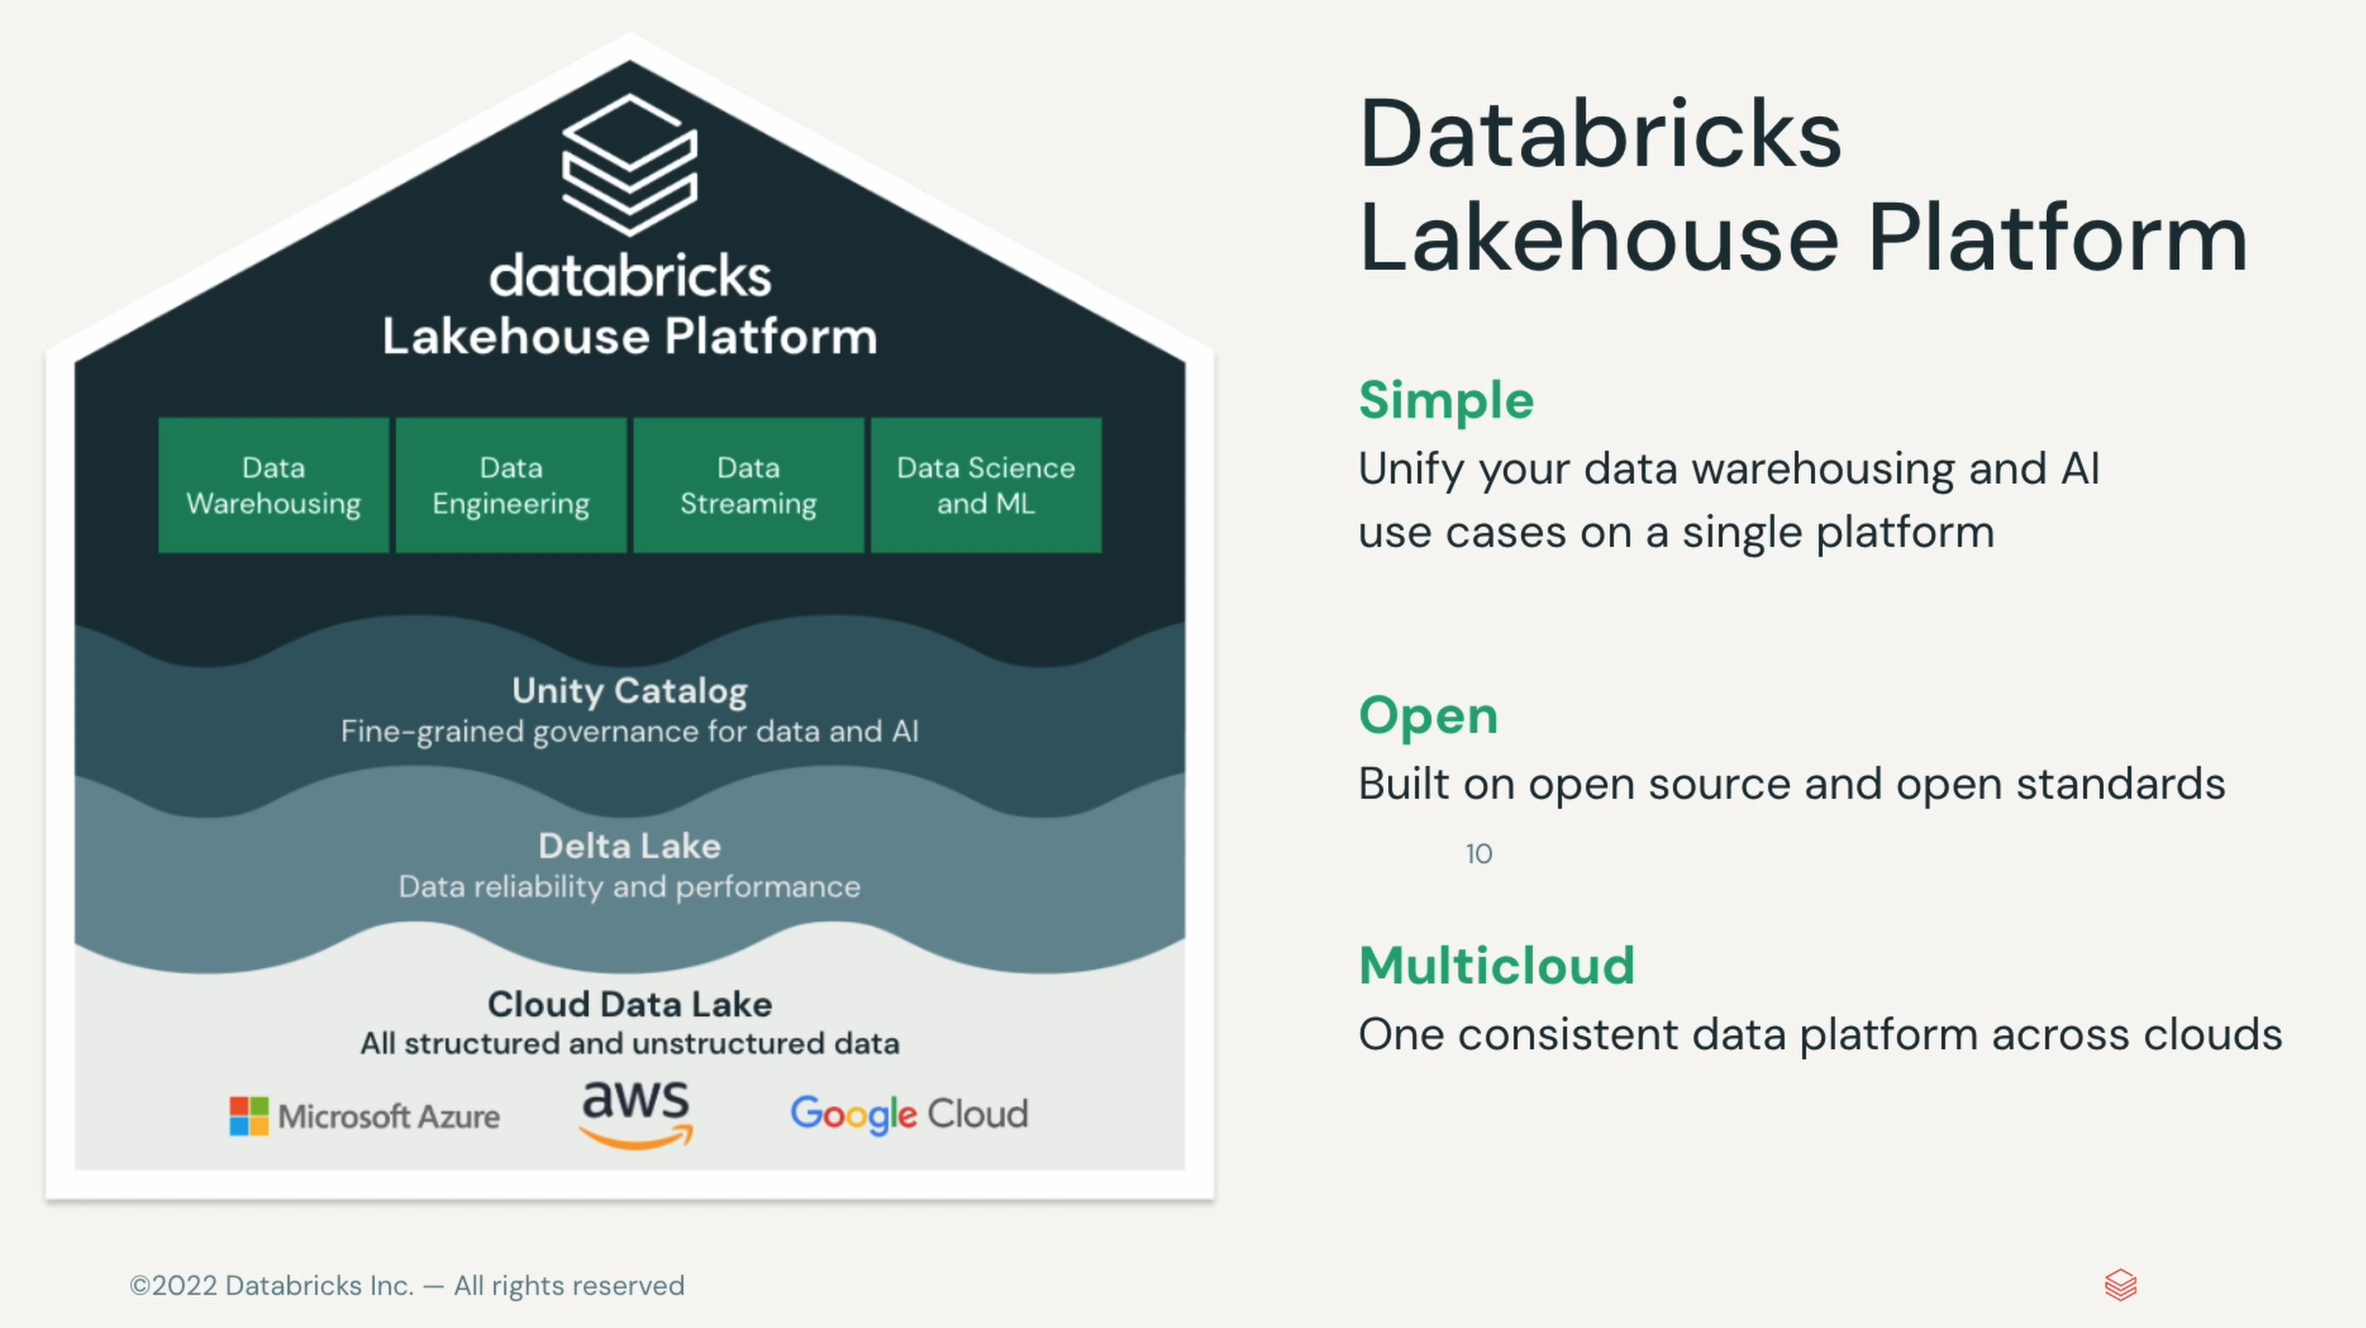Screen dimensions: 2366x1328
Task: Select the Data Science and ML box
Action: 986,486
